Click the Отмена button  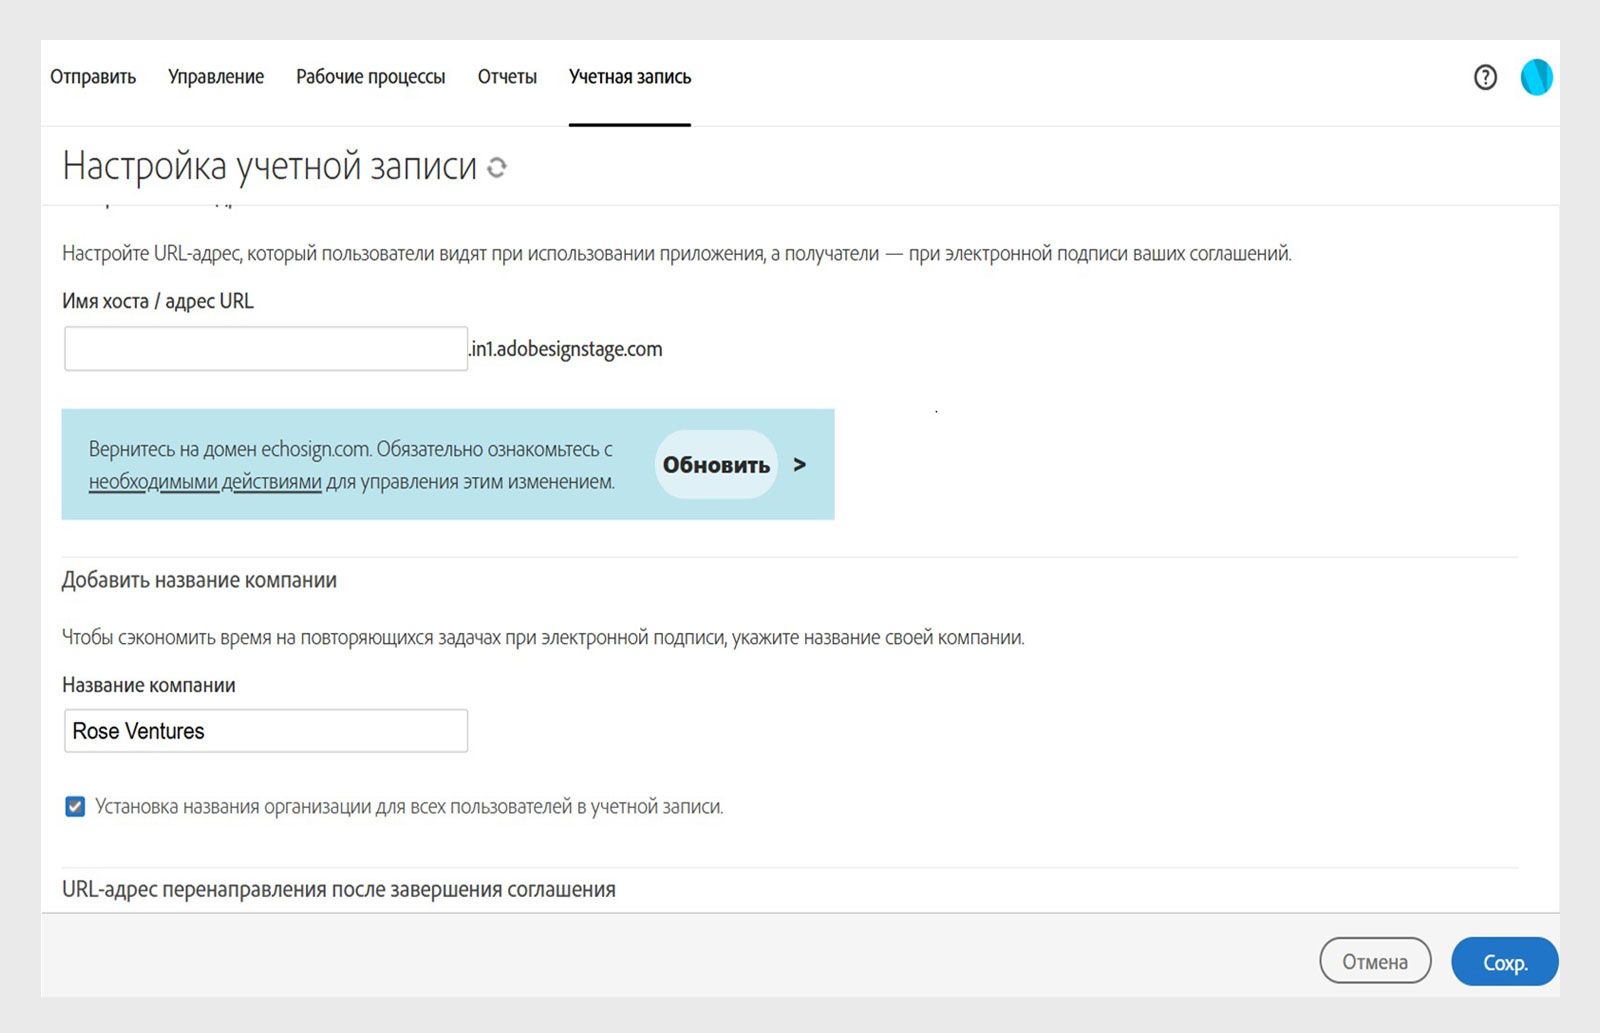pos(1375,961)
